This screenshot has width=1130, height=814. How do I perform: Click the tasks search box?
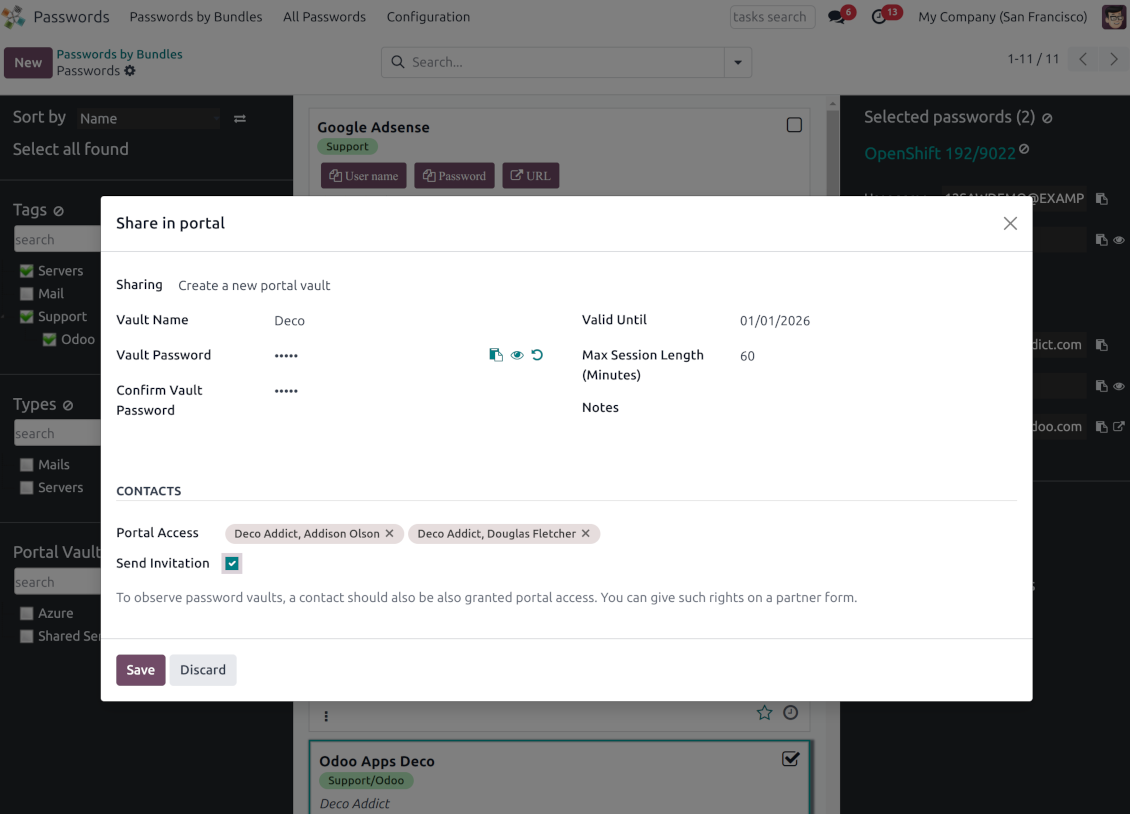point(772,17)
